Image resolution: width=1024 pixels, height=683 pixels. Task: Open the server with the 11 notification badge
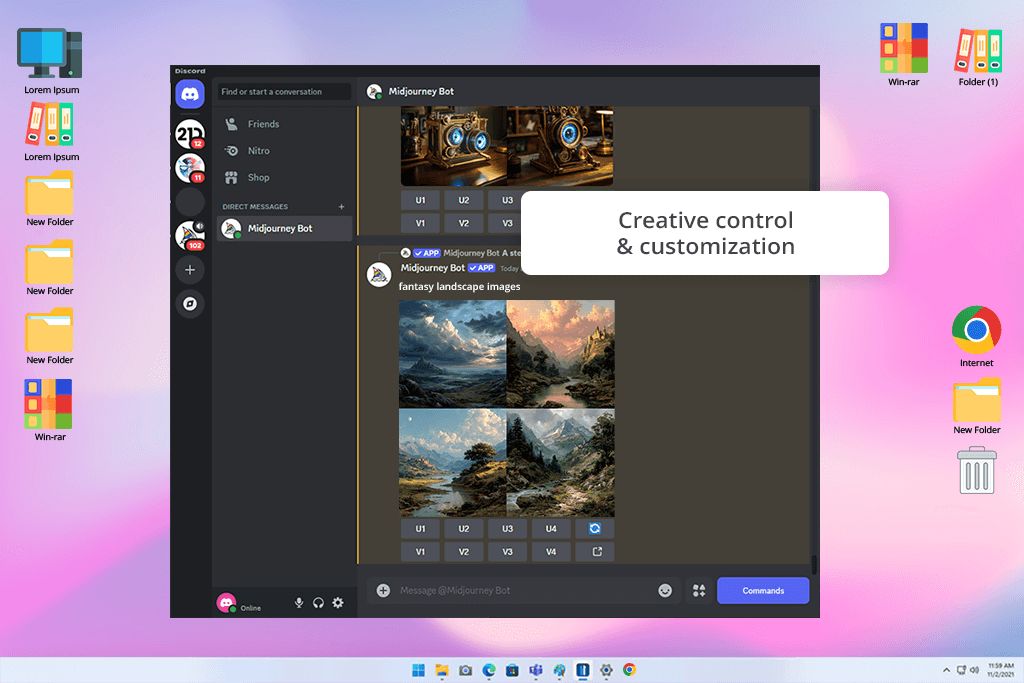pos(190,168)
